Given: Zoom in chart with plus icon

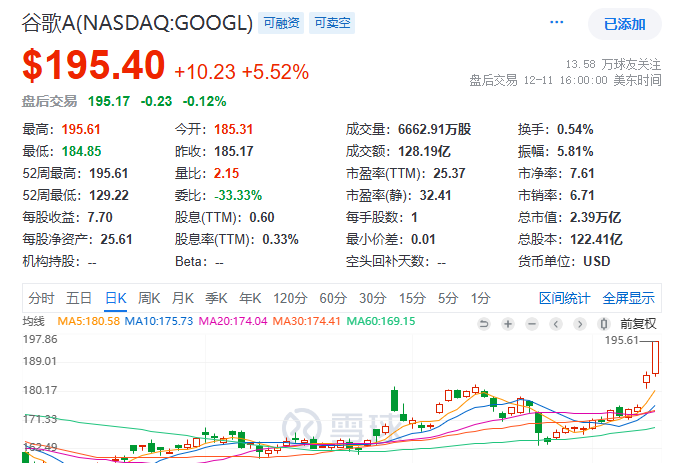Looking at the screenshot, I should click(x=508, y=324).
